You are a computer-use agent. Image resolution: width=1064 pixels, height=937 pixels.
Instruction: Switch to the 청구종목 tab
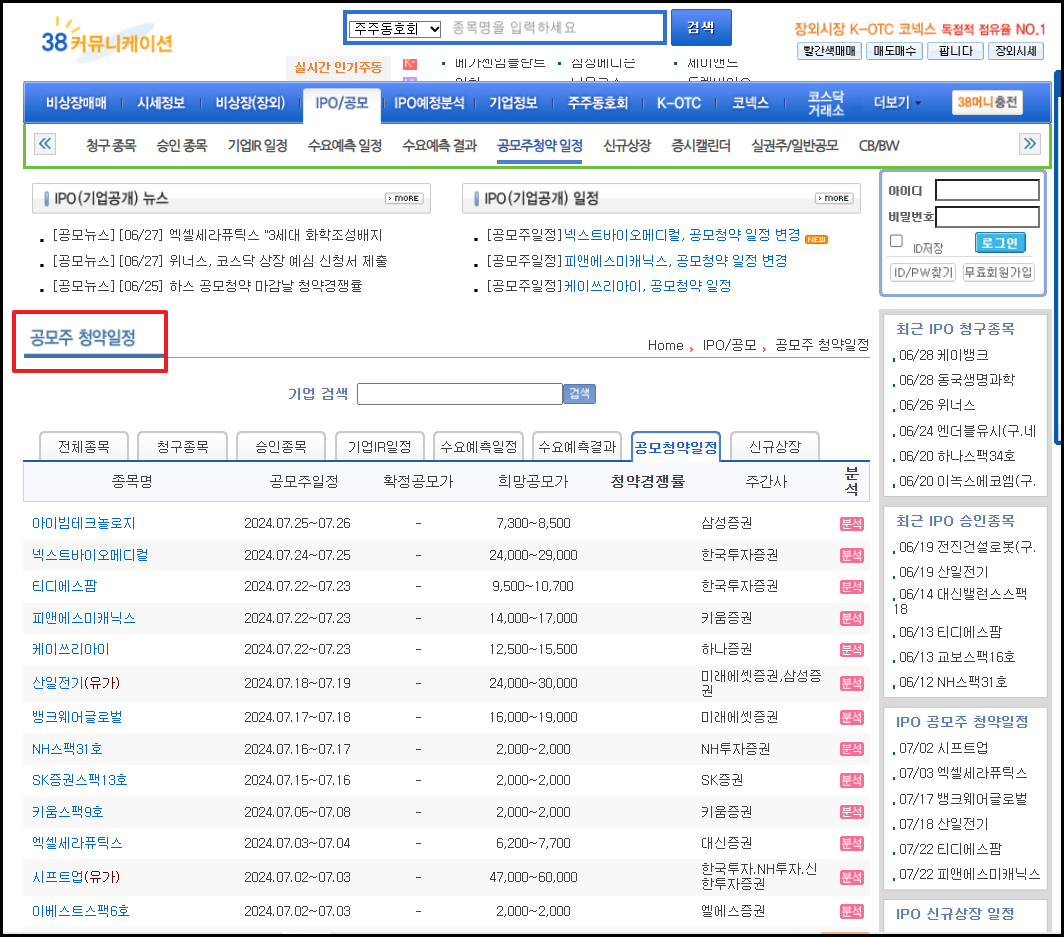point(183,446)
